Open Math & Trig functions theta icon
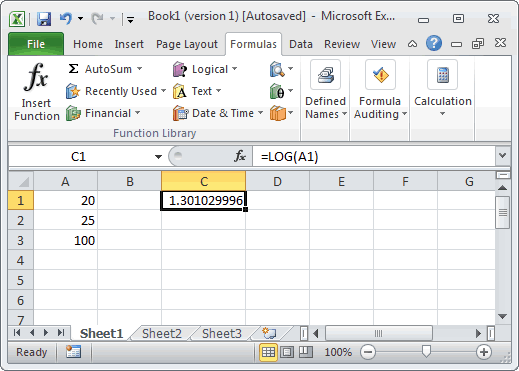 [x=277, y=91]
